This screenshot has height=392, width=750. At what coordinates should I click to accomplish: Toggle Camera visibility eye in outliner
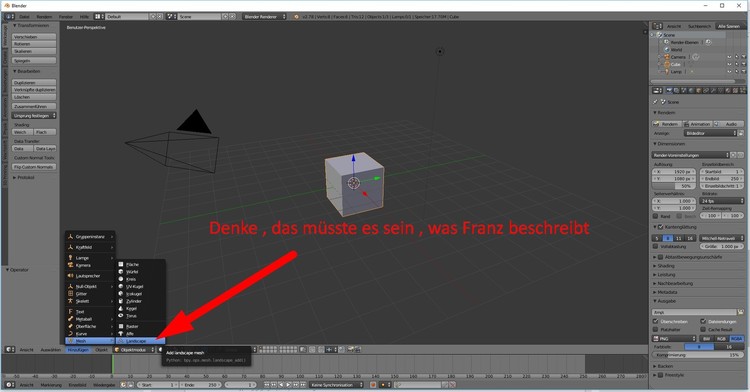[x=729, y=57]
